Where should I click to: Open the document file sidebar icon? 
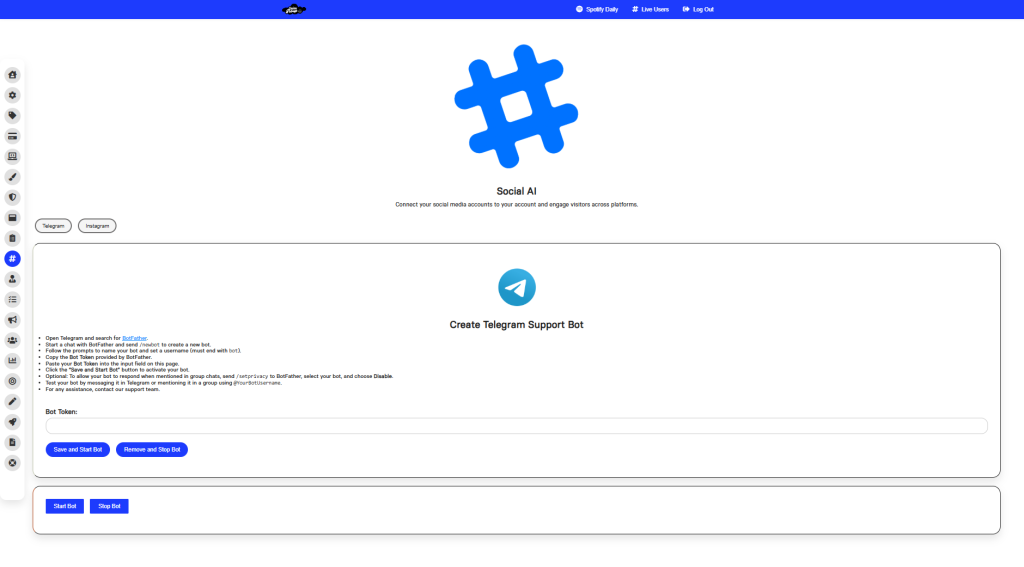pyautogui.click(x=12, y=442)
